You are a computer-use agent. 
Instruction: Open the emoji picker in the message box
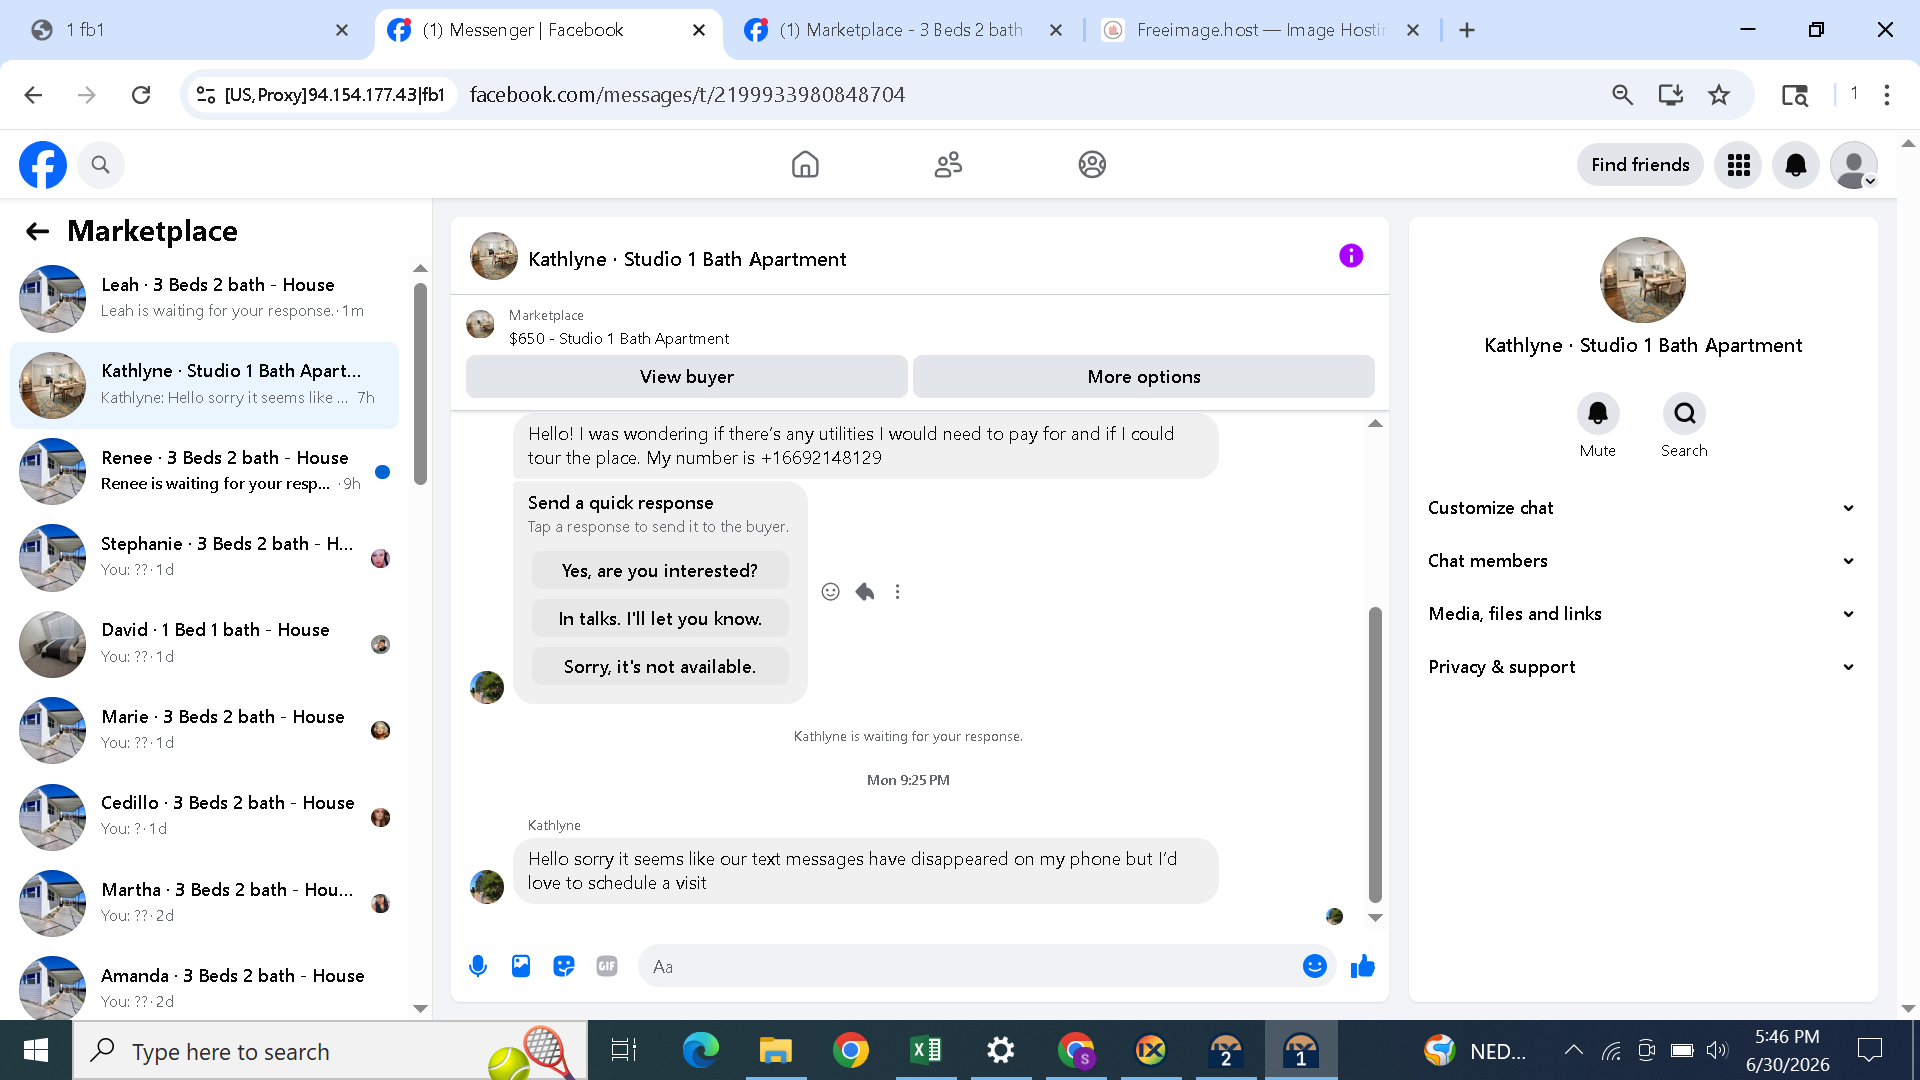click(1315, 966)
